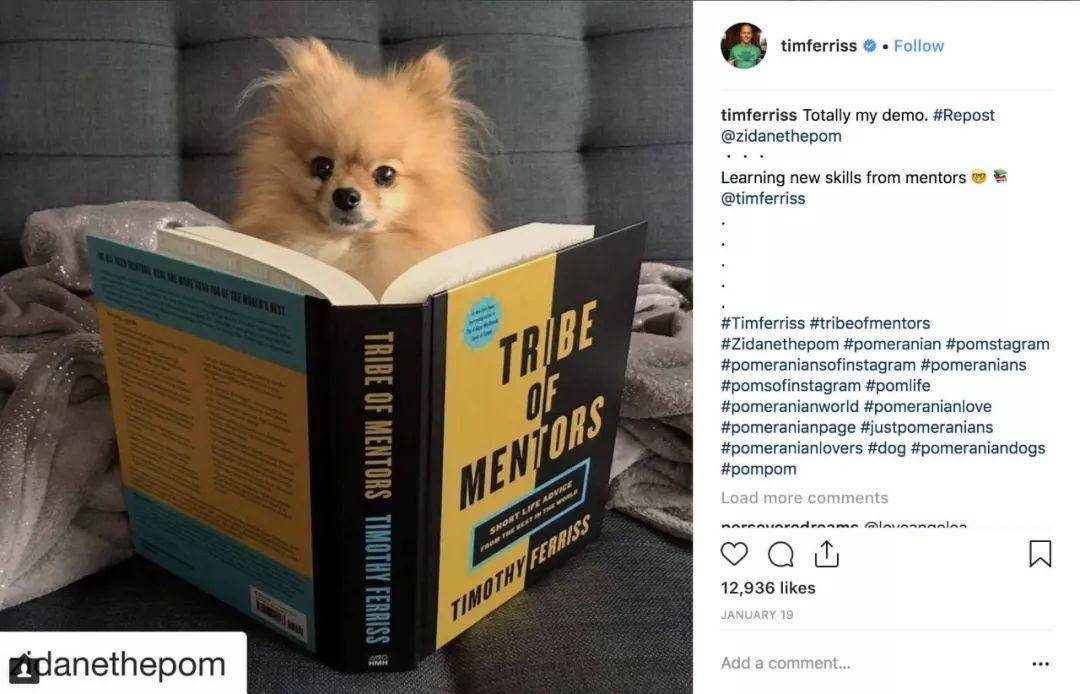
Task: Open the three-dot more options menu
Action: (x=1040, y=664)
